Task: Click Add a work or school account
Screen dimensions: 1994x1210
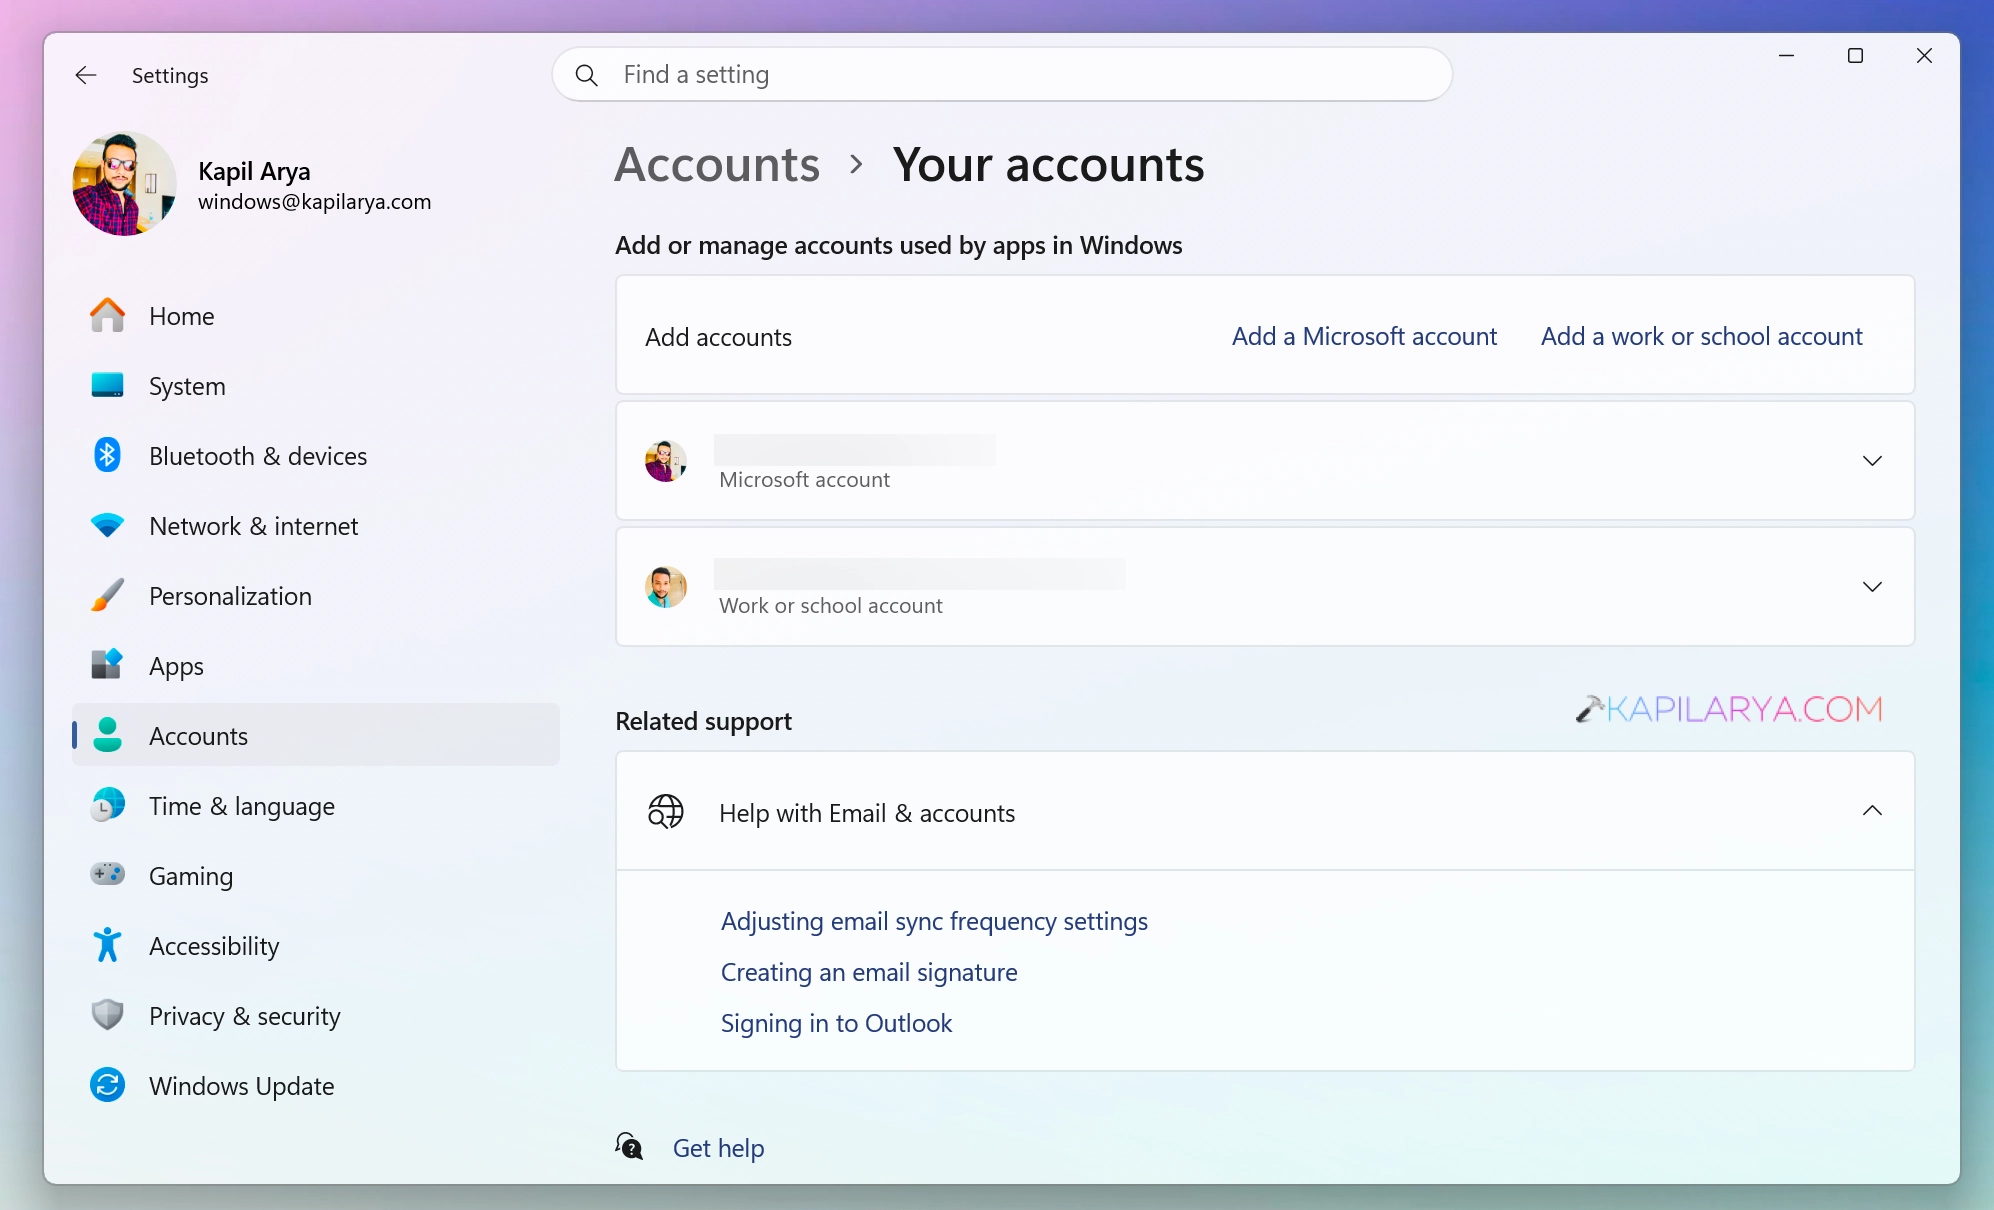Action: pos(1701,336)
